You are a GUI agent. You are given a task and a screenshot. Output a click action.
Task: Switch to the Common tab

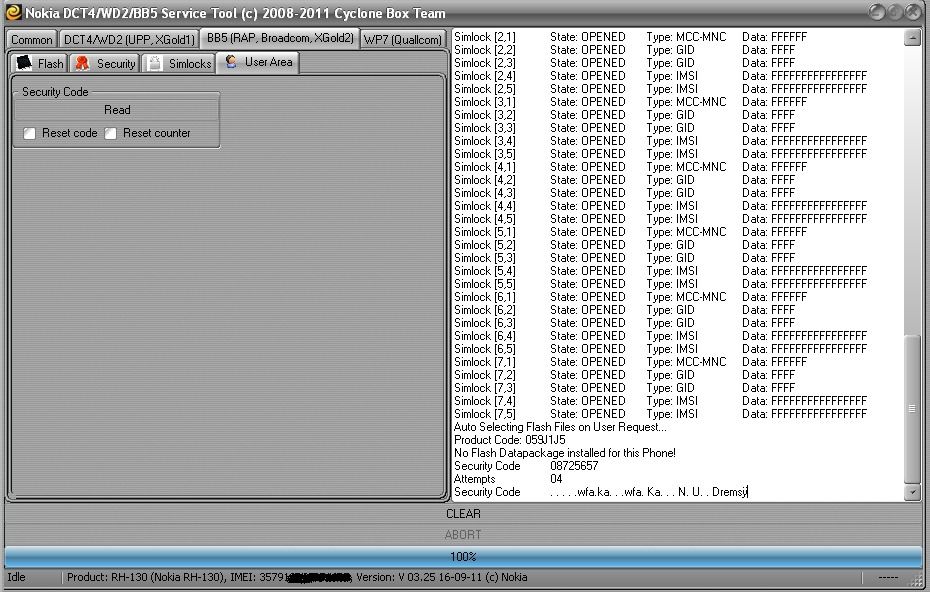(32, 40)
